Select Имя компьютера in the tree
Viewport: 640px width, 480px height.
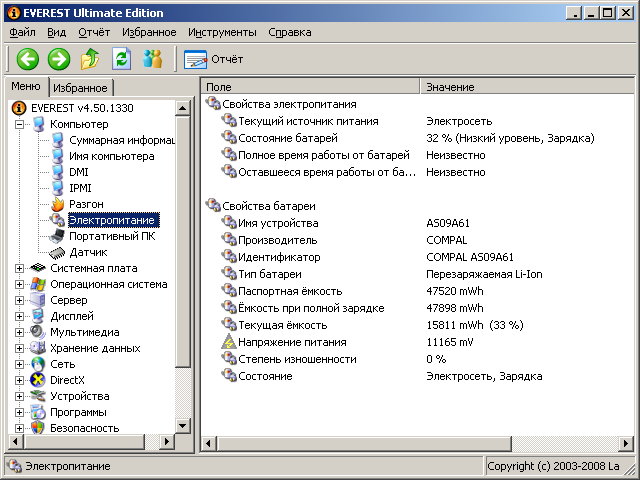tap(112, 156)
